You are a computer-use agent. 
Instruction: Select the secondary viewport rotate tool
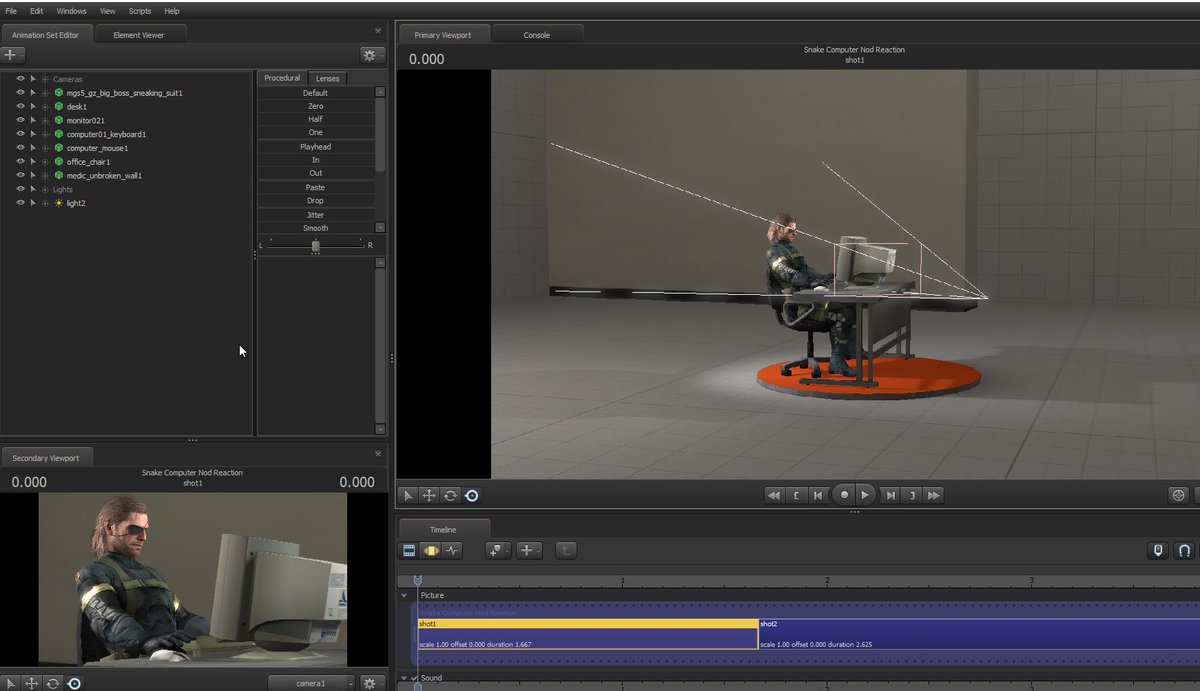tap(52, 683)
